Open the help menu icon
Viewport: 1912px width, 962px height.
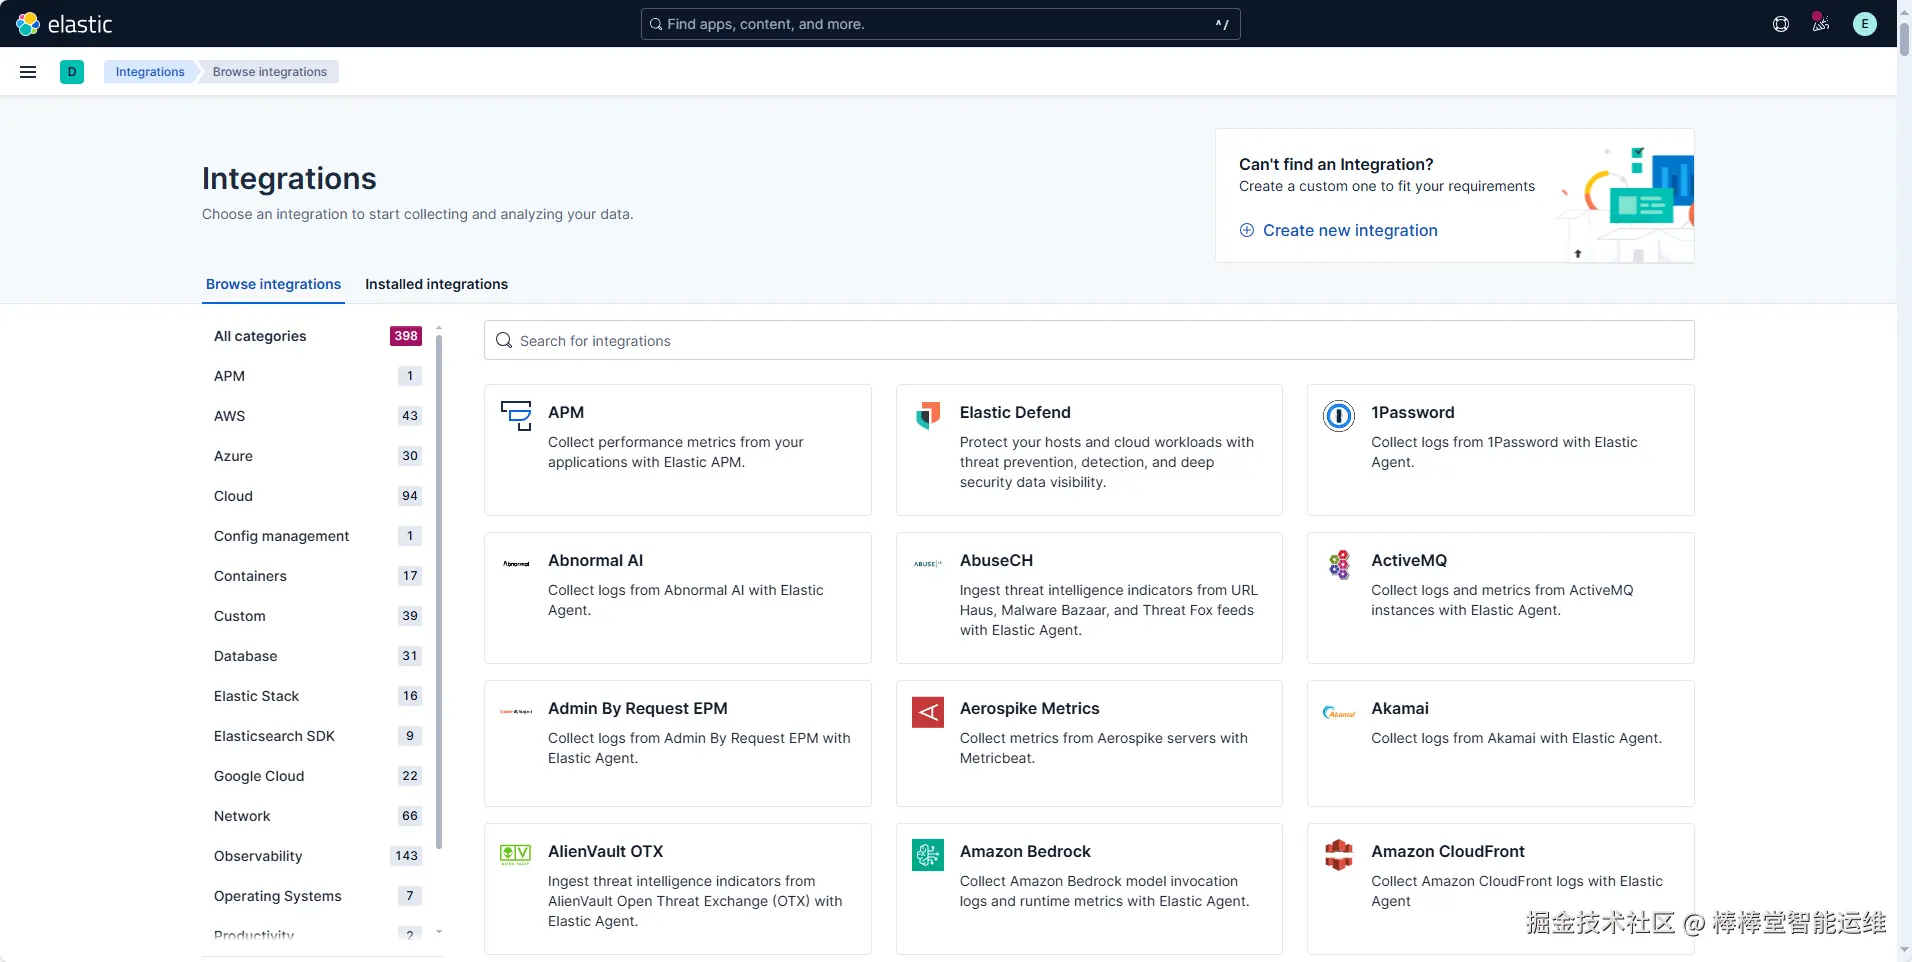tap(1781, 24)
